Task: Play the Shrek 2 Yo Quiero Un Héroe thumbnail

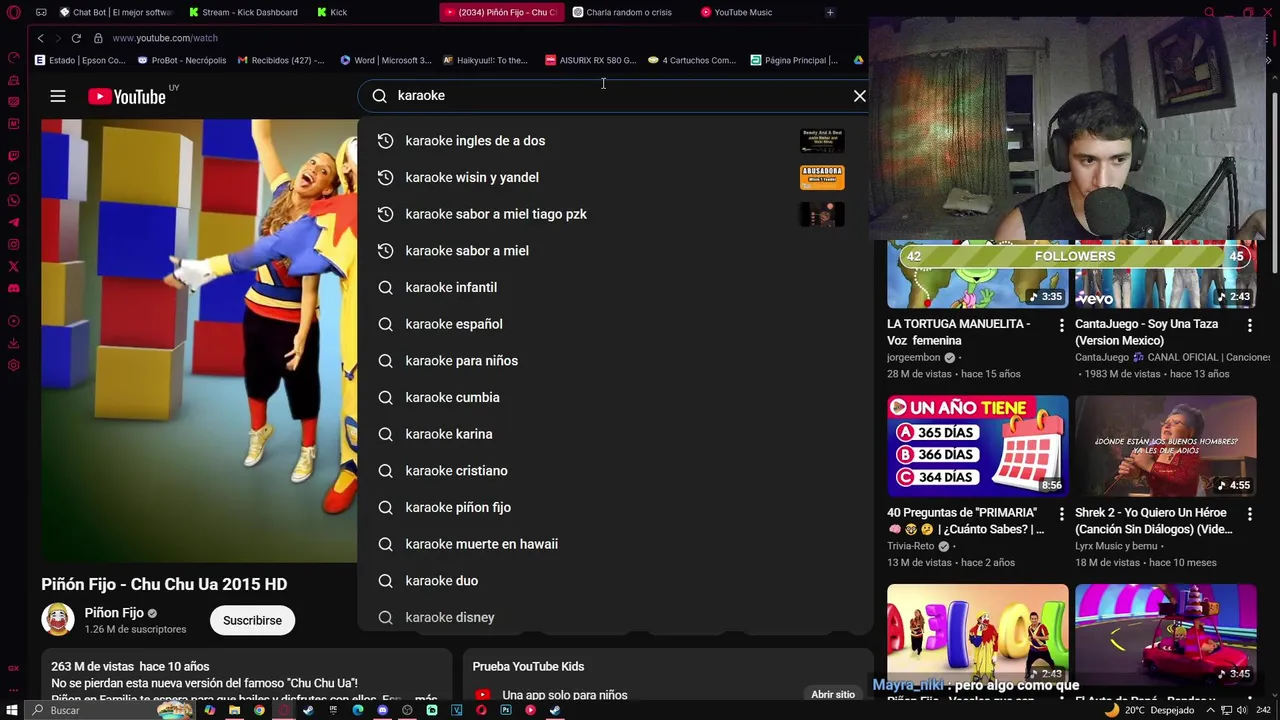Action: pos(1166,446)
